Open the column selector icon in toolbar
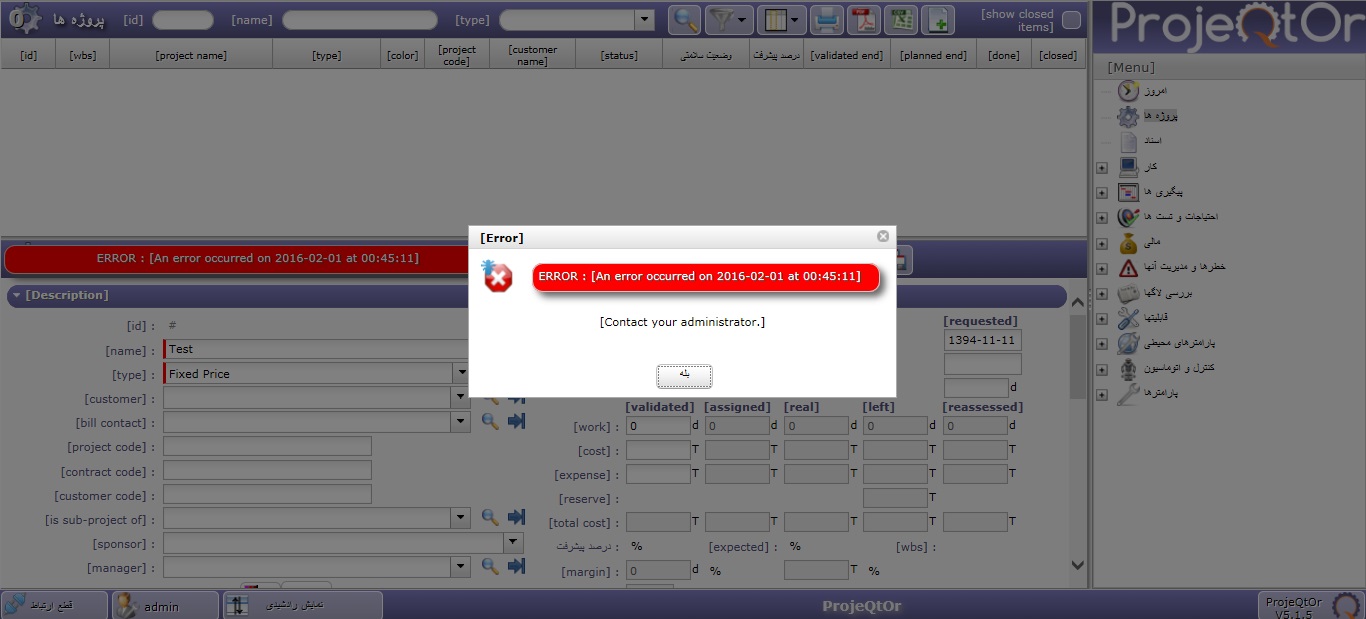The width and height of the screenshot is (1366, 619). click(782, 20)
